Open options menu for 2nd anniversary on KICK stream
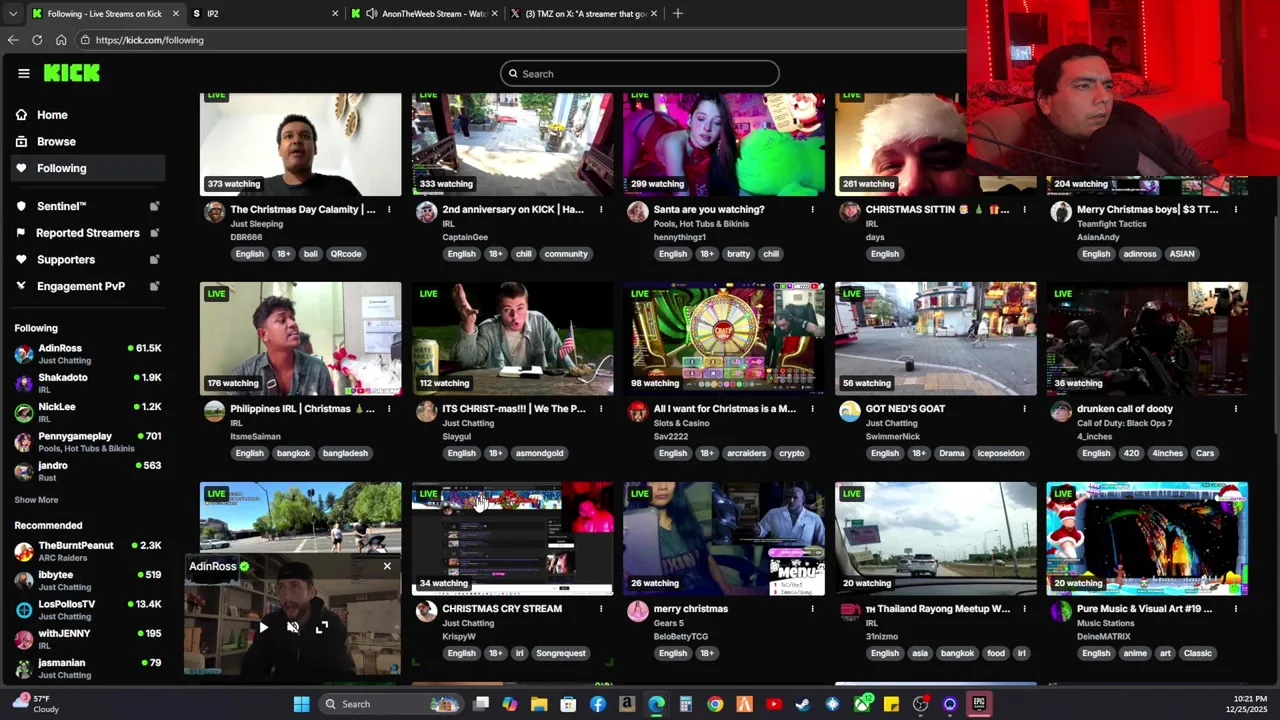 601,210
